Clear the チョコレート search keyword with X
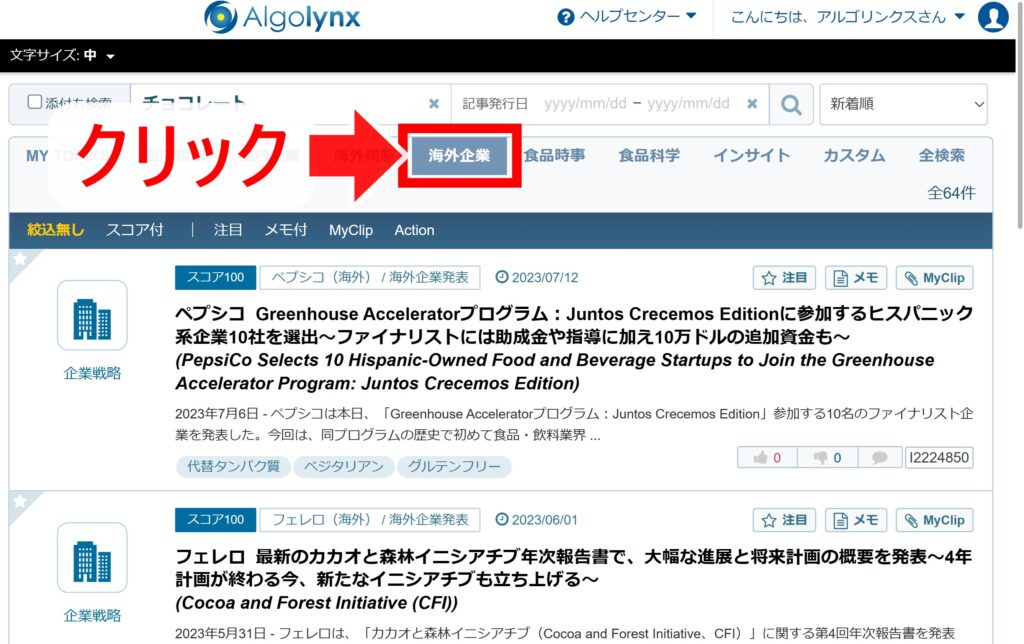The image size is (1024, 644). pos(433,104)
